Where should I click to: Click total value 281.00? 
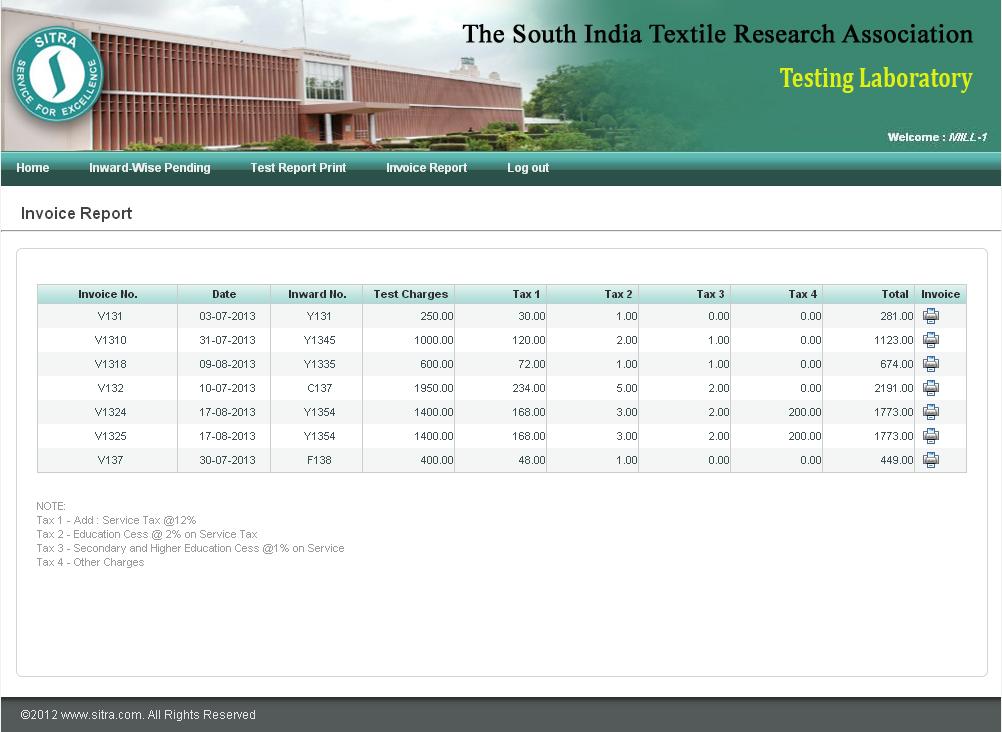coord(897,316)
